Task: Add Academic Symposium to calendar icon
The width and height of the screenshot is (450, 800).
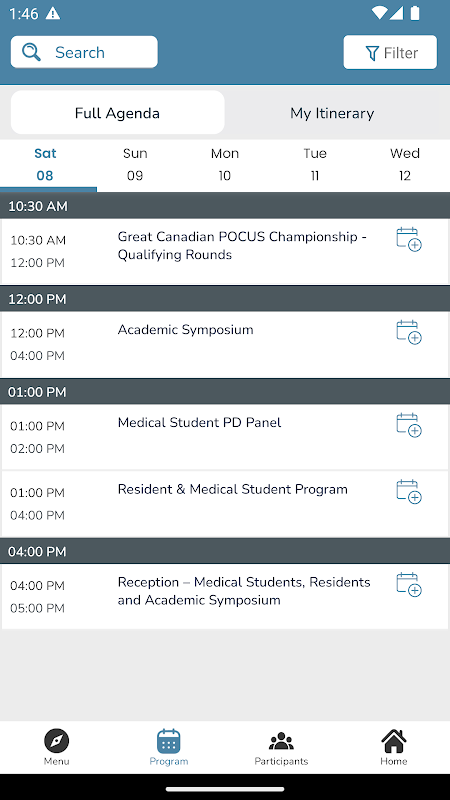Action: (x=409, y=332)
